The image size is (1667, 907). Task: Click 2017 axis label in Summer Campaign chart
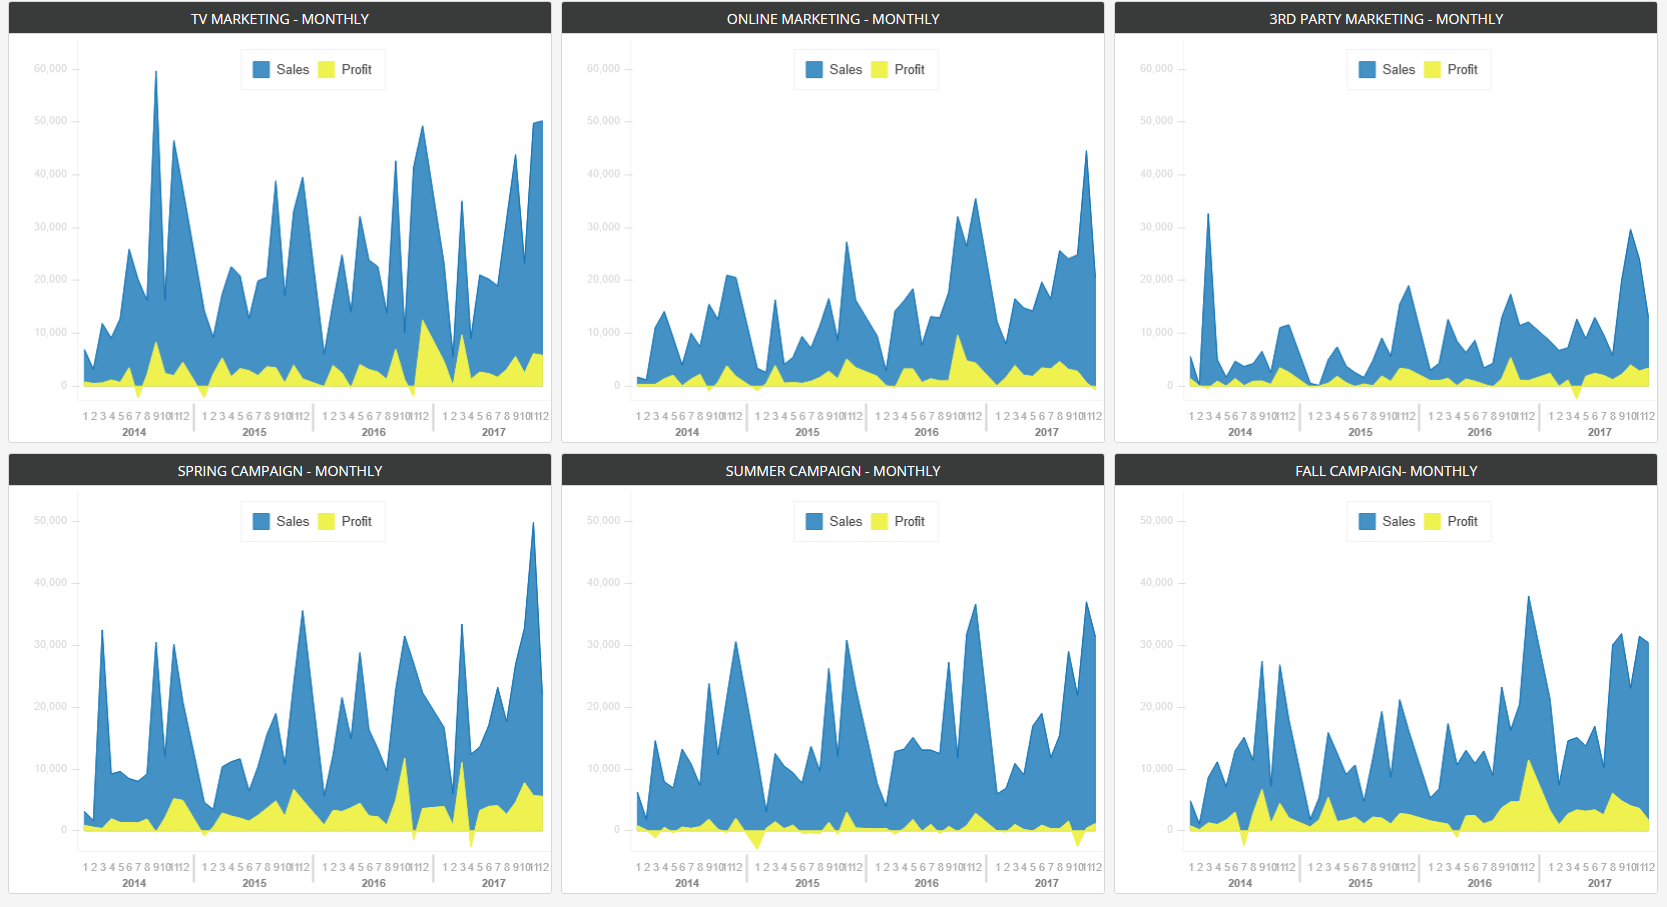(1047, 883)
